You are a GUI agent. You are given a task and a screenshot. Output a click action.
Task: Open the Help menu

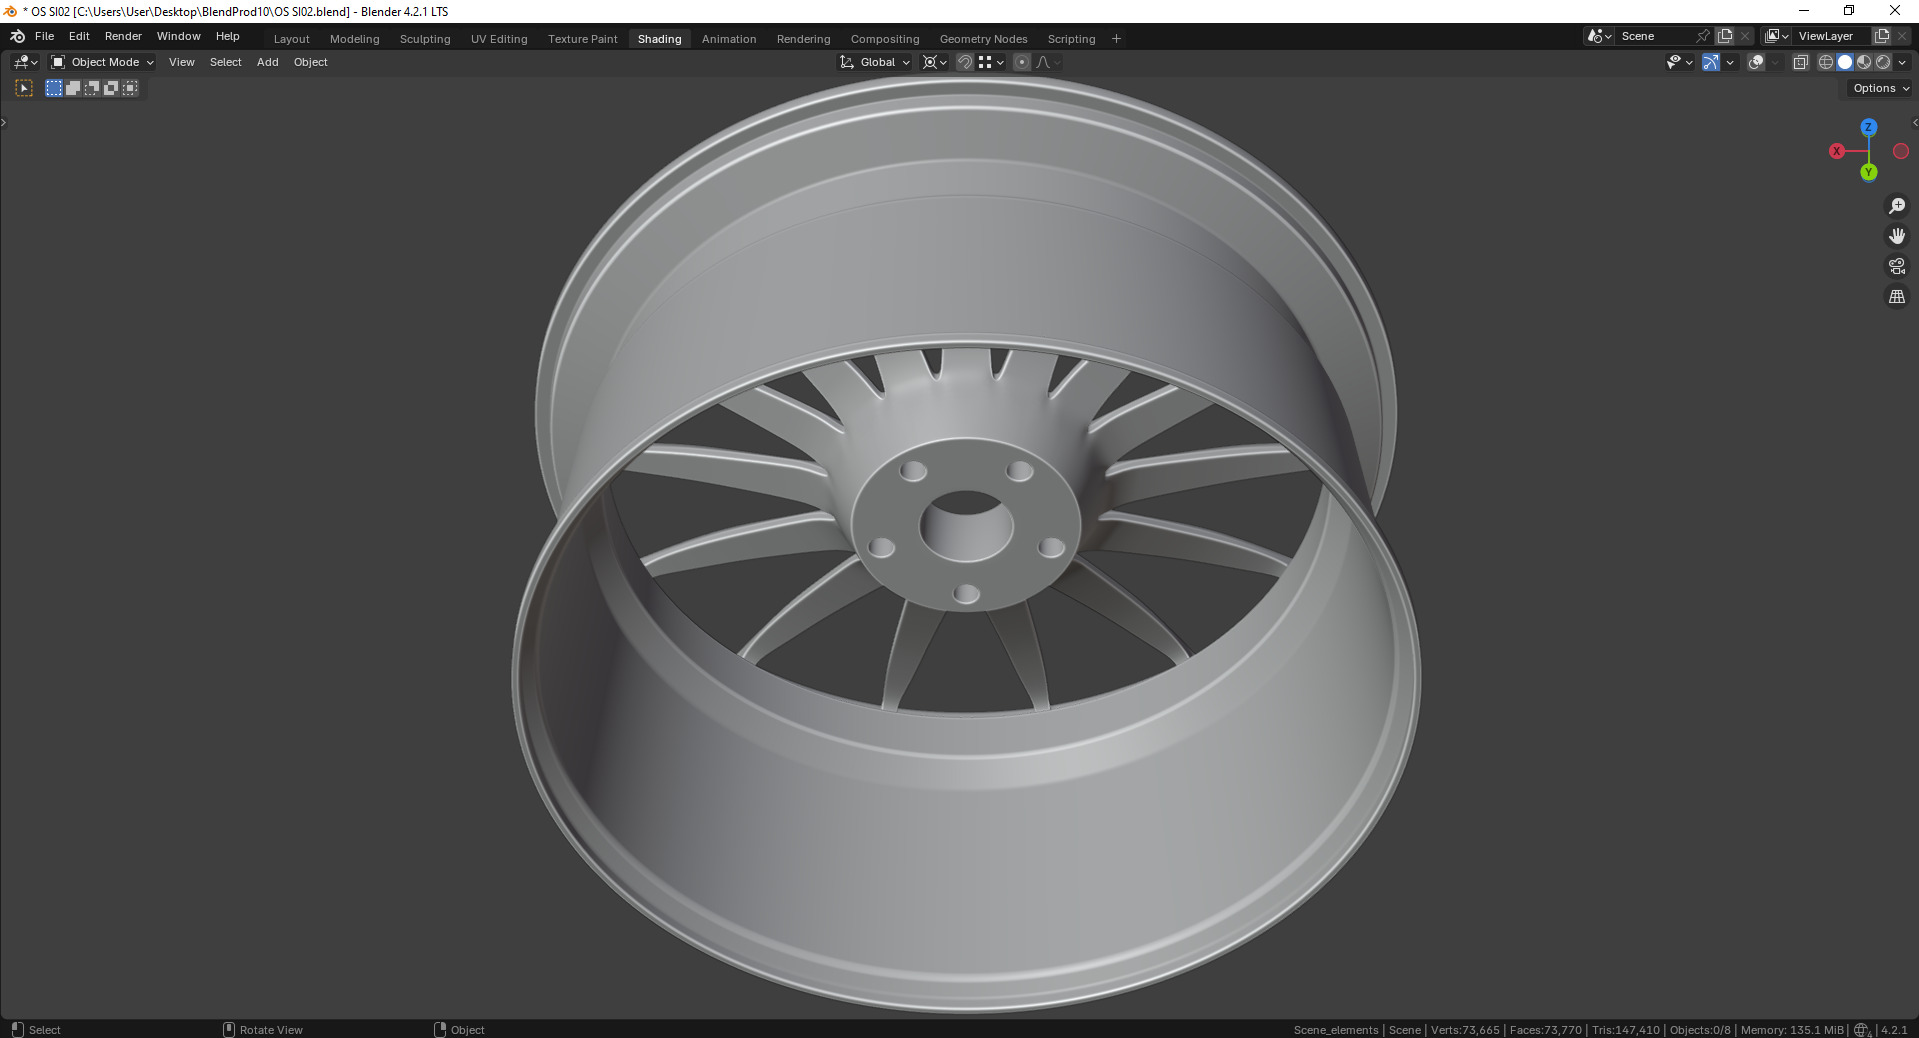tap(228, 36)
